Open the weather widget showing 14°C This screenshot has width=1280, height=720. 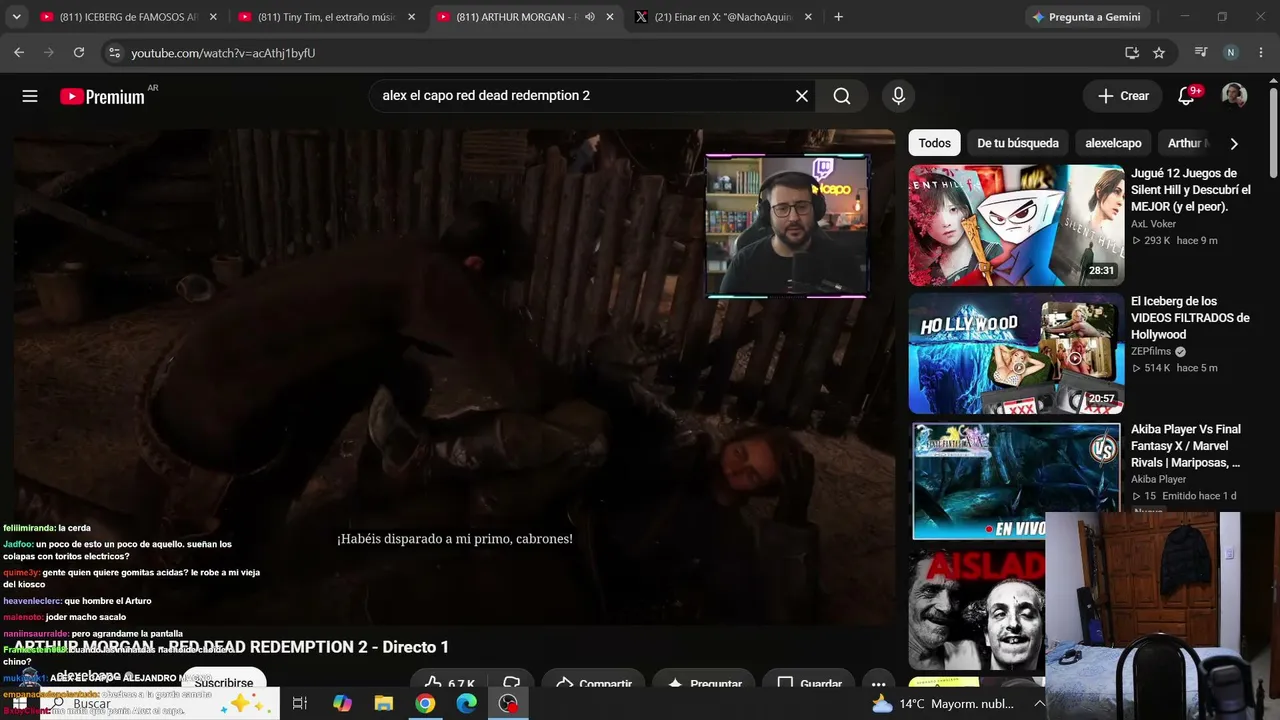click(x=942, y=704)
